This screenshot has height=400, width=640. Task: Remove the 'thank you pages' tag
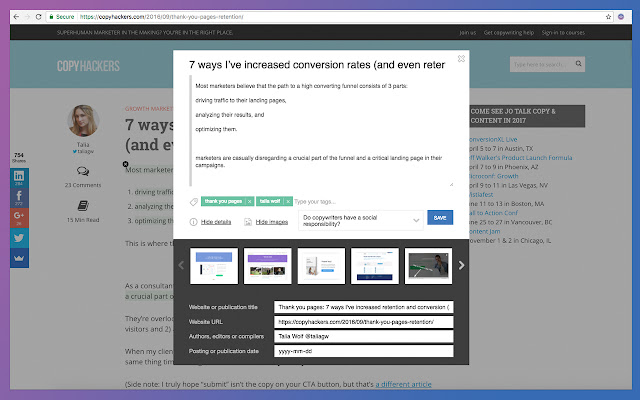click(x=249, y=201)
